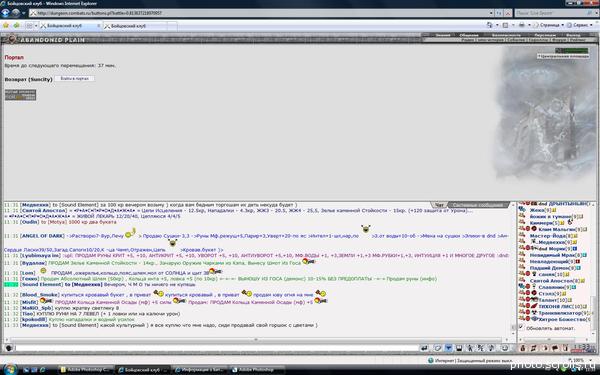Switch to the second Бойцовский клуб tab
This screenshot has width=600, height=375.
click(134, 26)
